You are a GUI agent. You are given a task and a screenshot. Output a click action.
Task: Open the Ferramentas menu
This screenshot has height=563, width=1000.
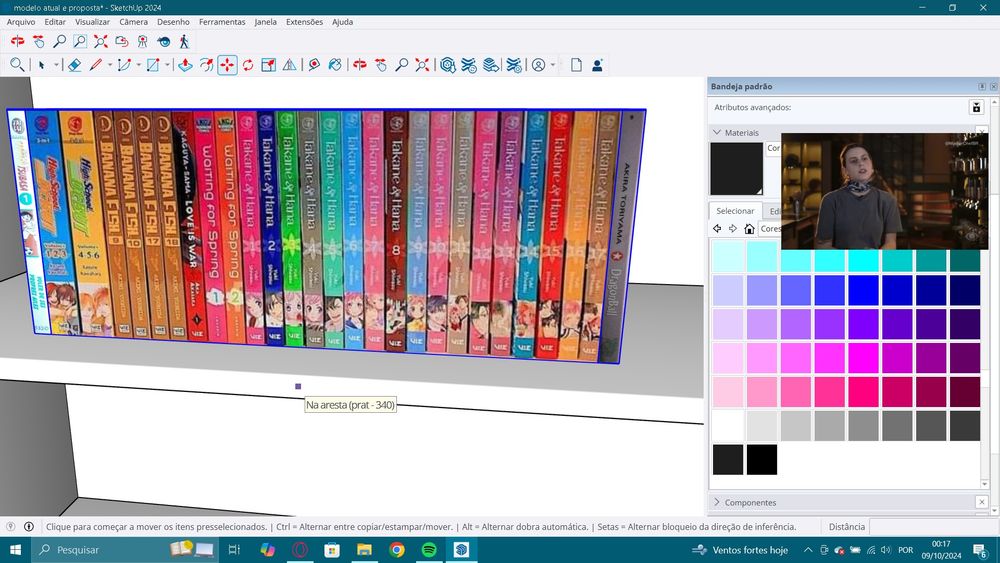pos(222,22)
